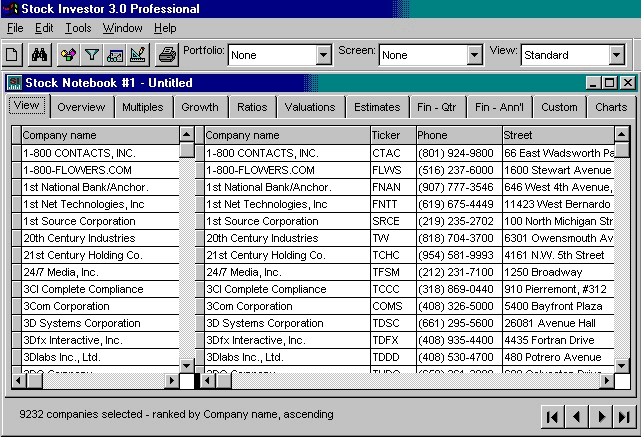Switch to the Fin - Ann'l tab
Viewport: 641px width, 437px height.
tap(499, 107)
